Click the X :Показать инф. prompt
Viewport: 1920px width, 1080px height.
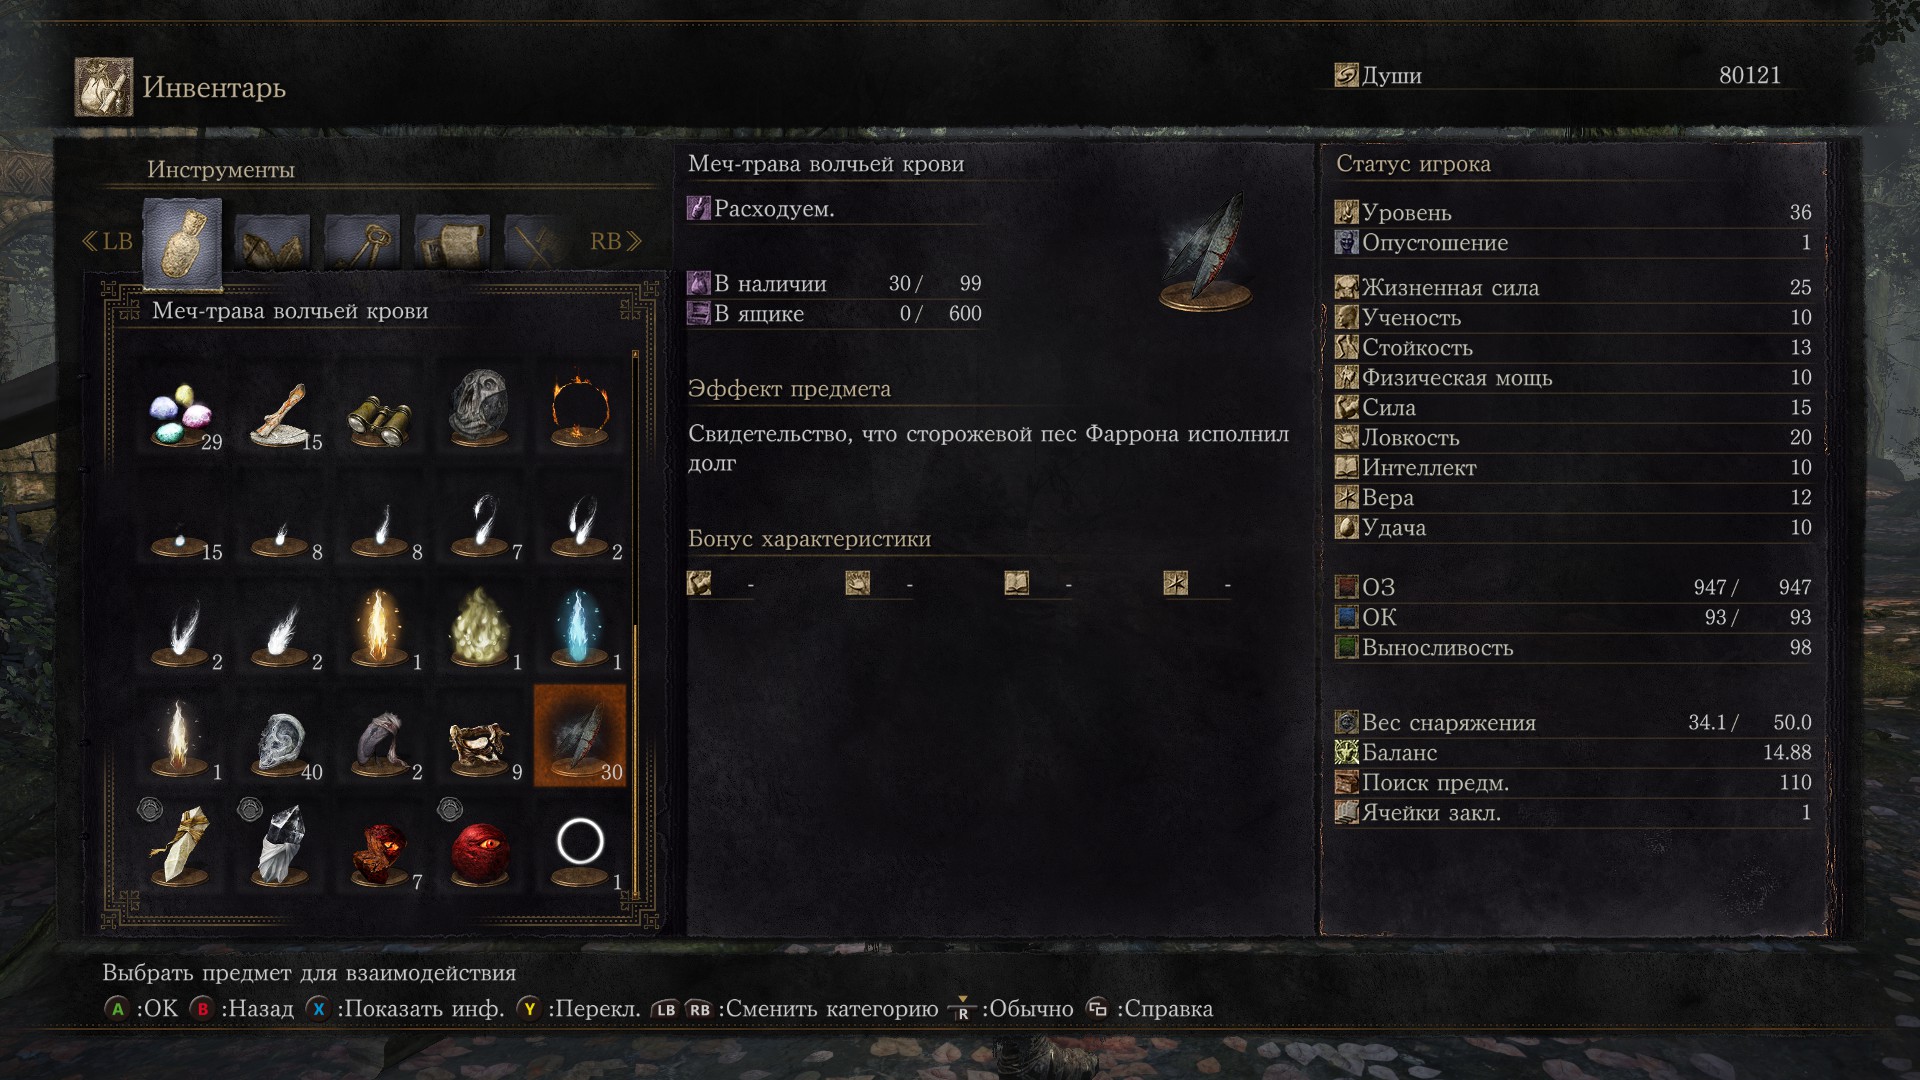(x=405, y=1008)
